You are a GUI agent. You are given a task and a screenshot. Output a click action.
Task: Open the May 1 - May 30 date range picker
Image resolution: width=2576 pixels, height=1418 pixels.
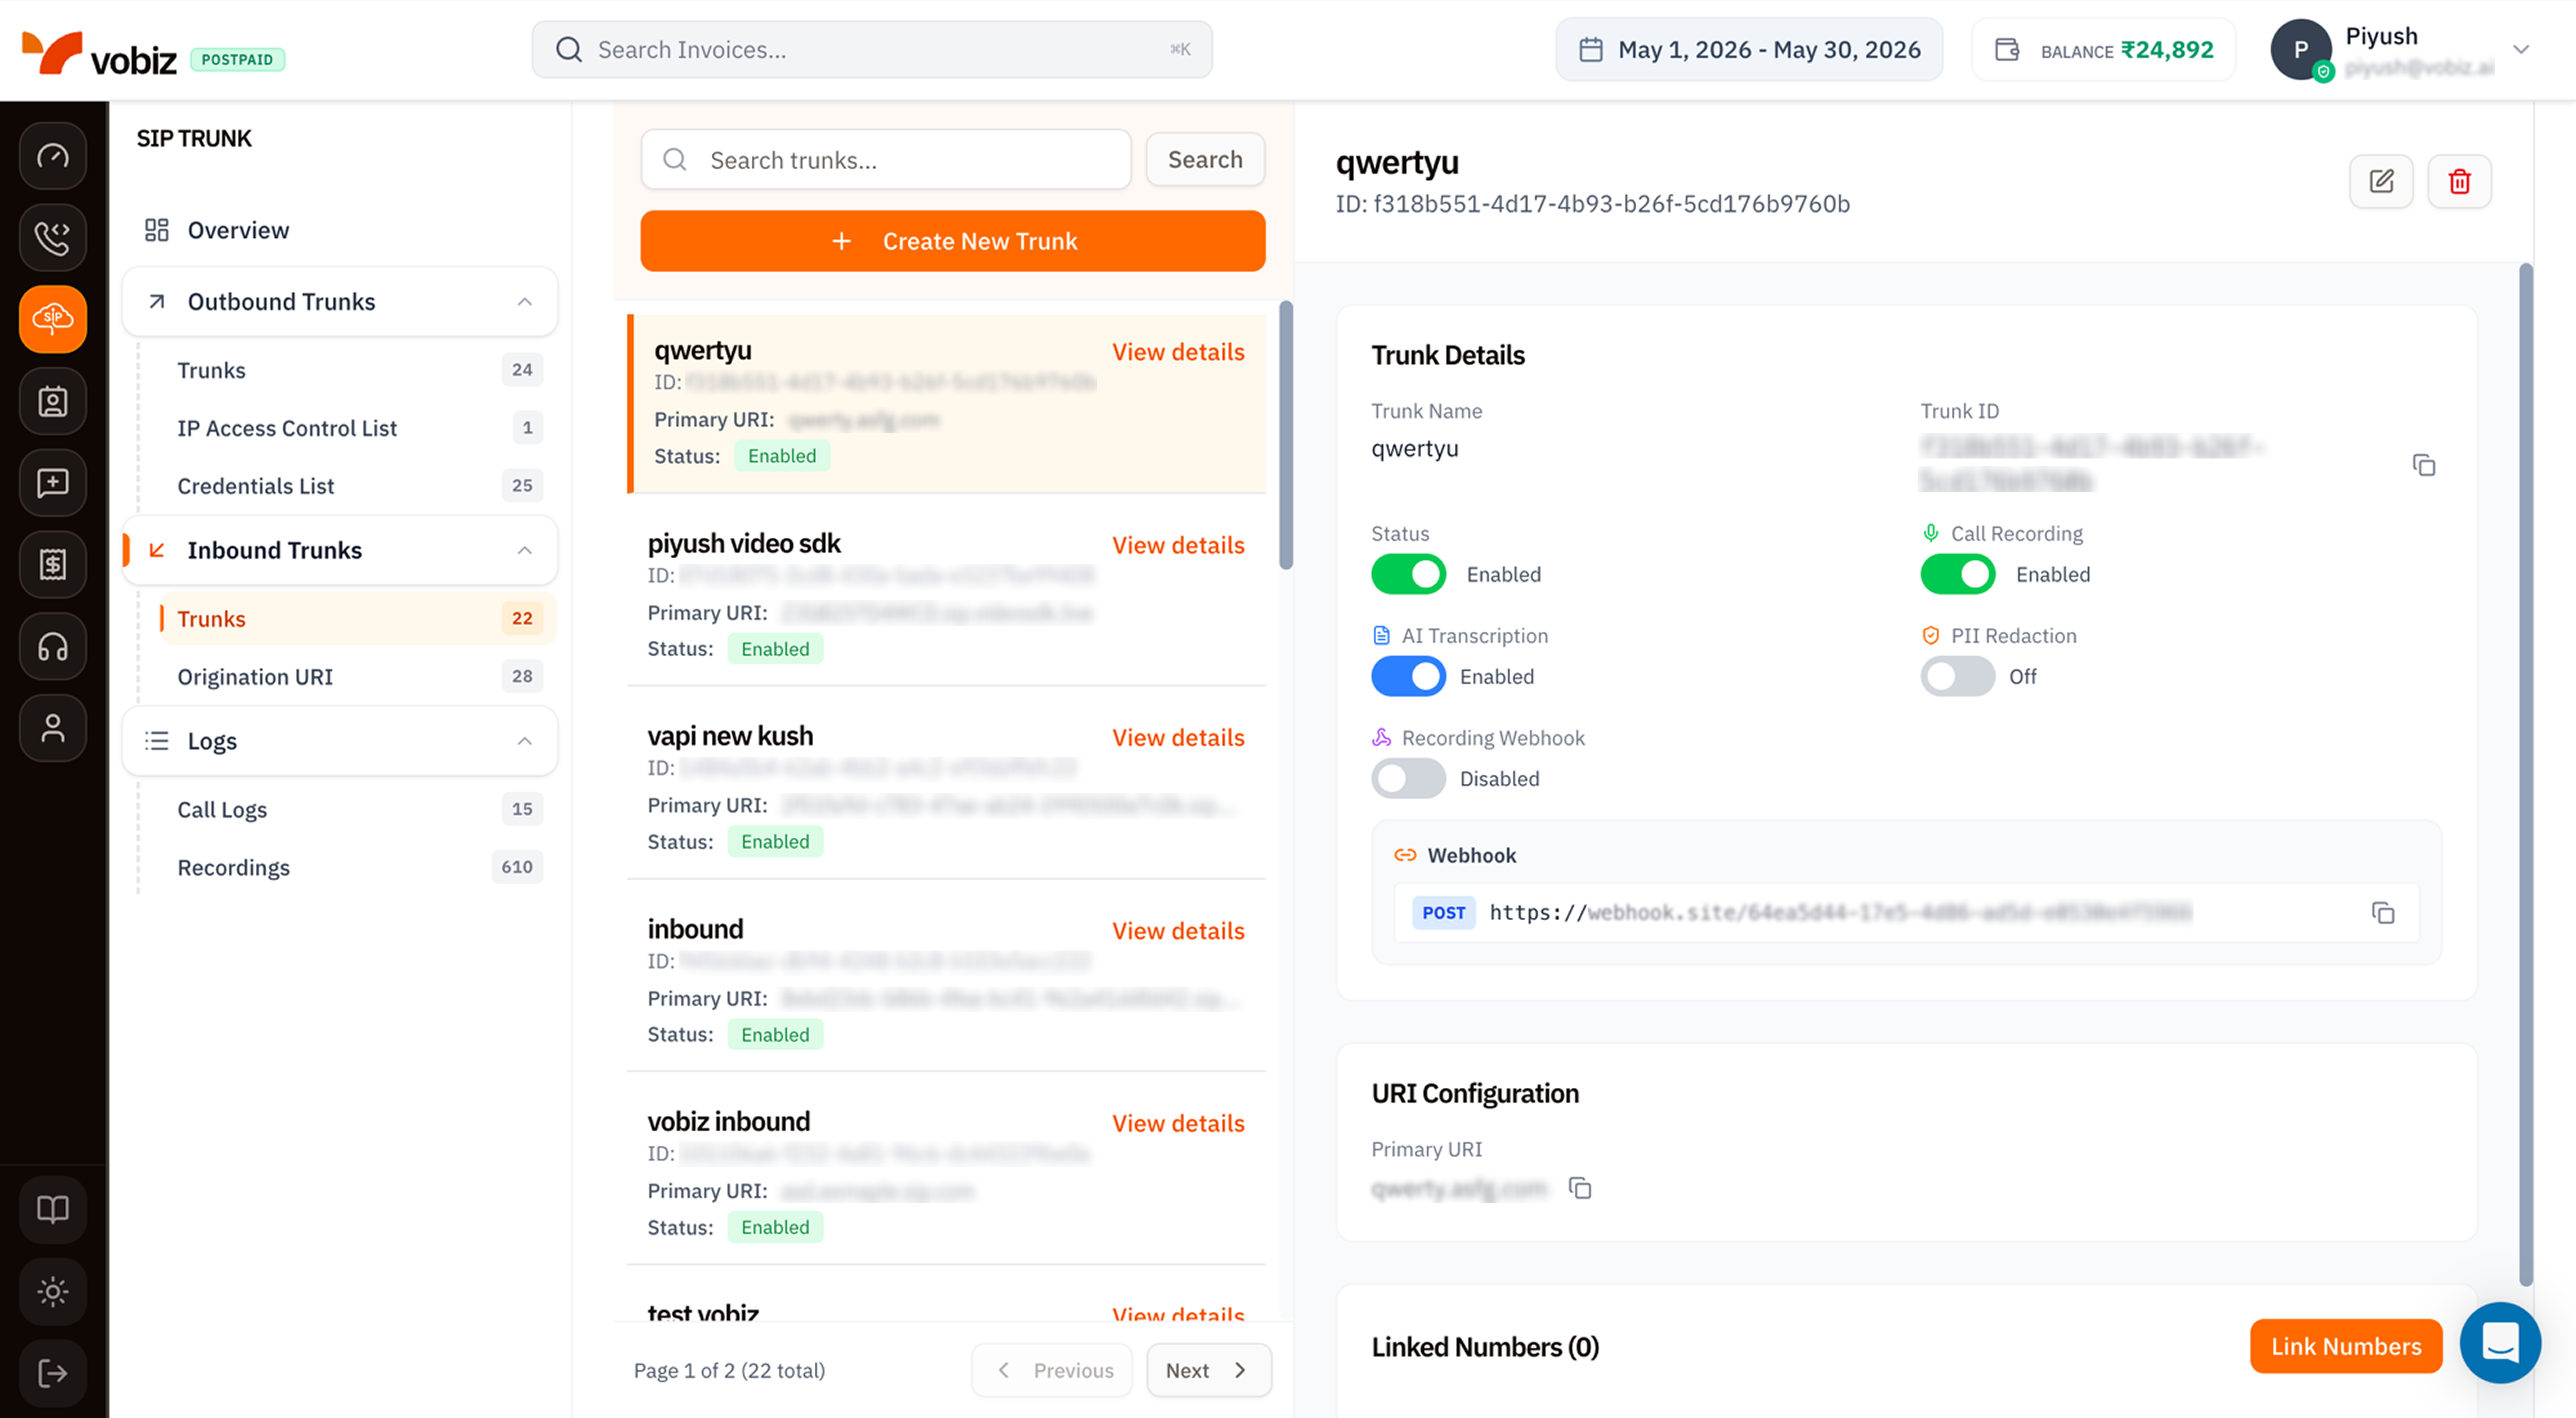click(x=1749, y=50)
